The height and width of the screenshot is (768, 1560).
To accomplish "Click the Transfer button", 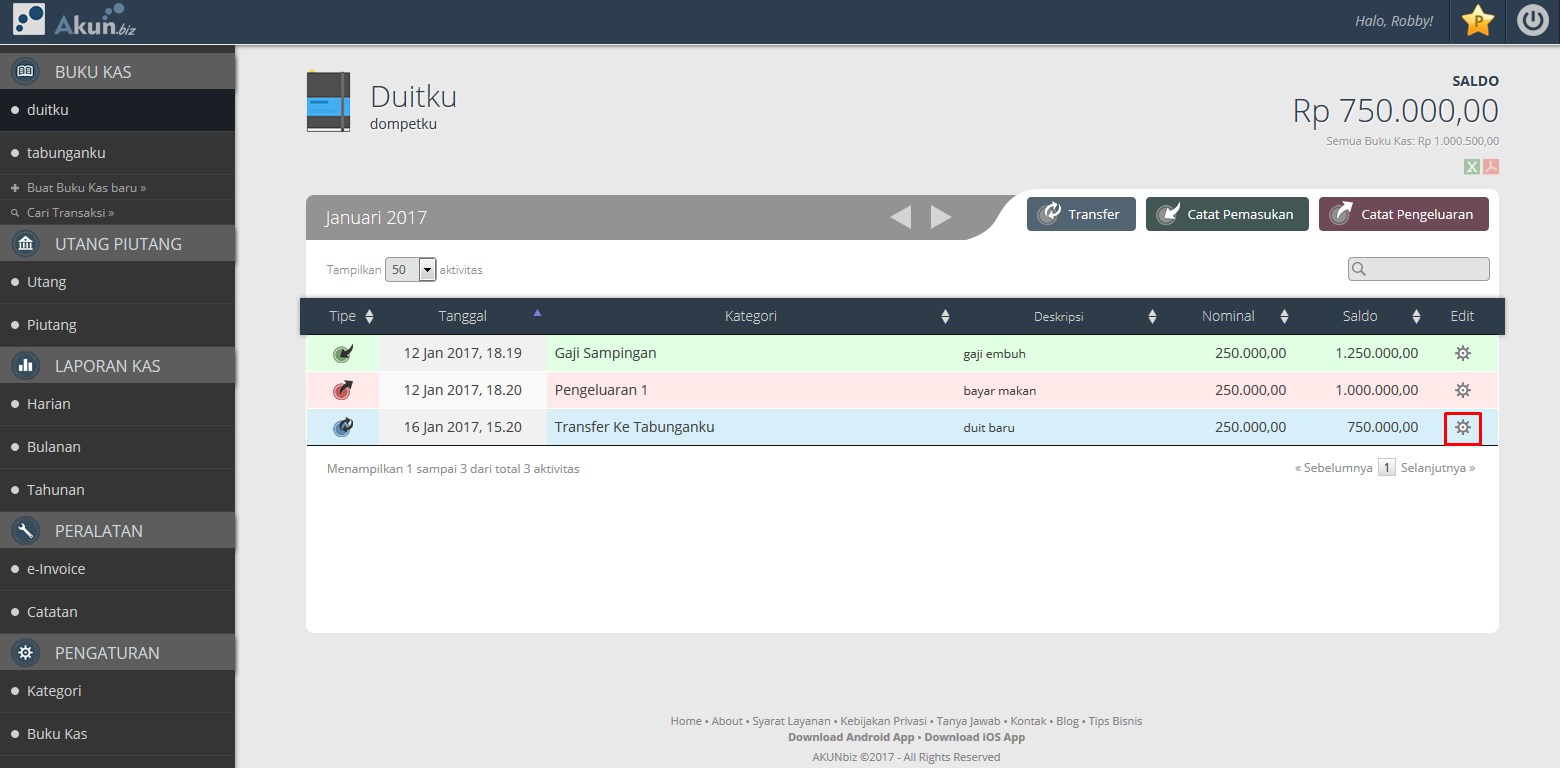I will [x=1081, y=214].
